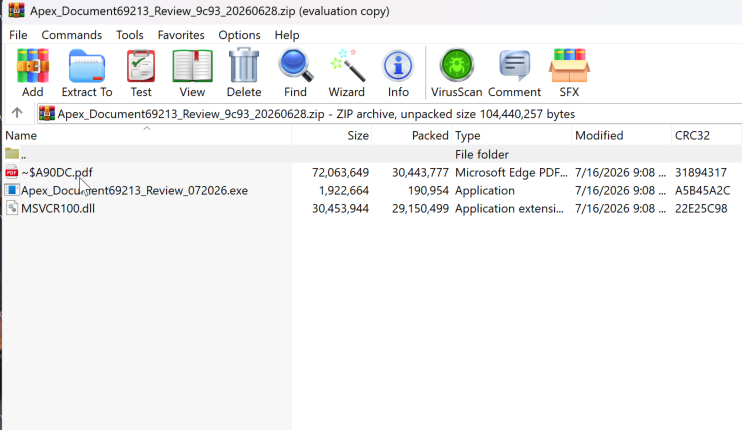Screen dimensions: 742x430
Task: Run the Test archive tool
Action: [x=141, y=66]
